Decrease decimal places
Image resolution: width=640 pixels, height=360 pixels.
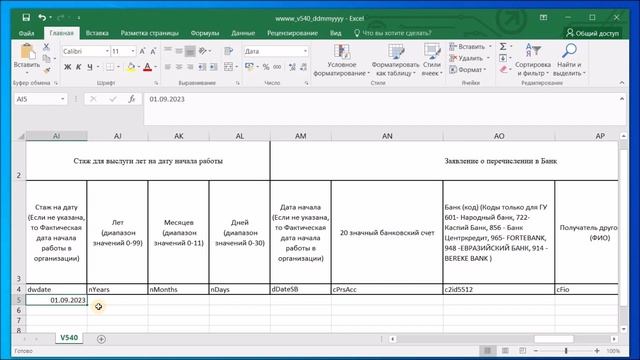click(x=303, y=67)
